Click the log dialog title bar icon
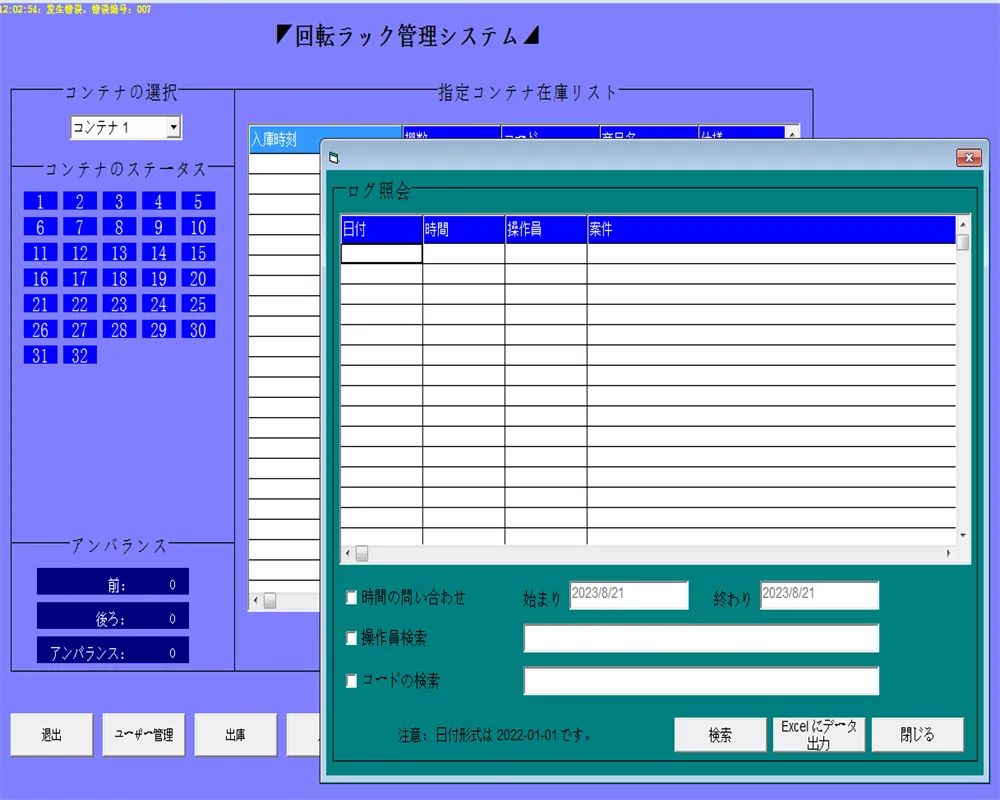The height and width of the screenshot is (800, 1000). click(x=334, y=157)
